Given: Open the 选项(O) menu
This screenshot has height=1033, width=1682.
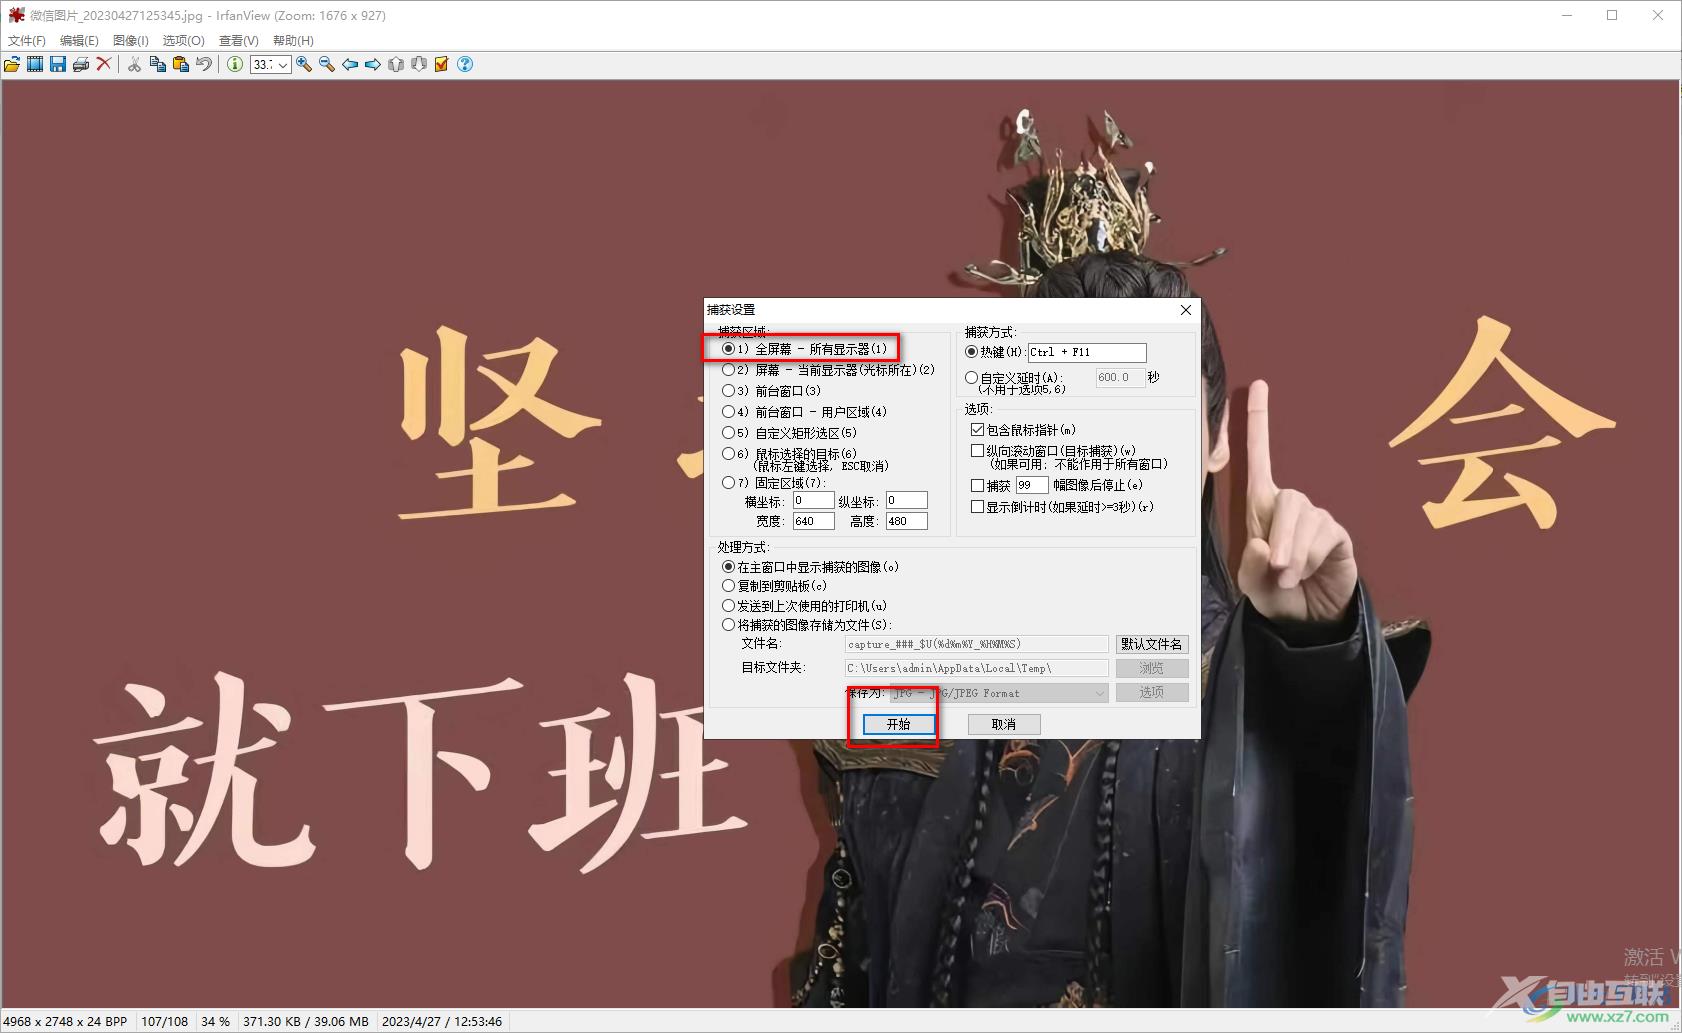Looking at the screenshot, I should (x=183, y=40).
